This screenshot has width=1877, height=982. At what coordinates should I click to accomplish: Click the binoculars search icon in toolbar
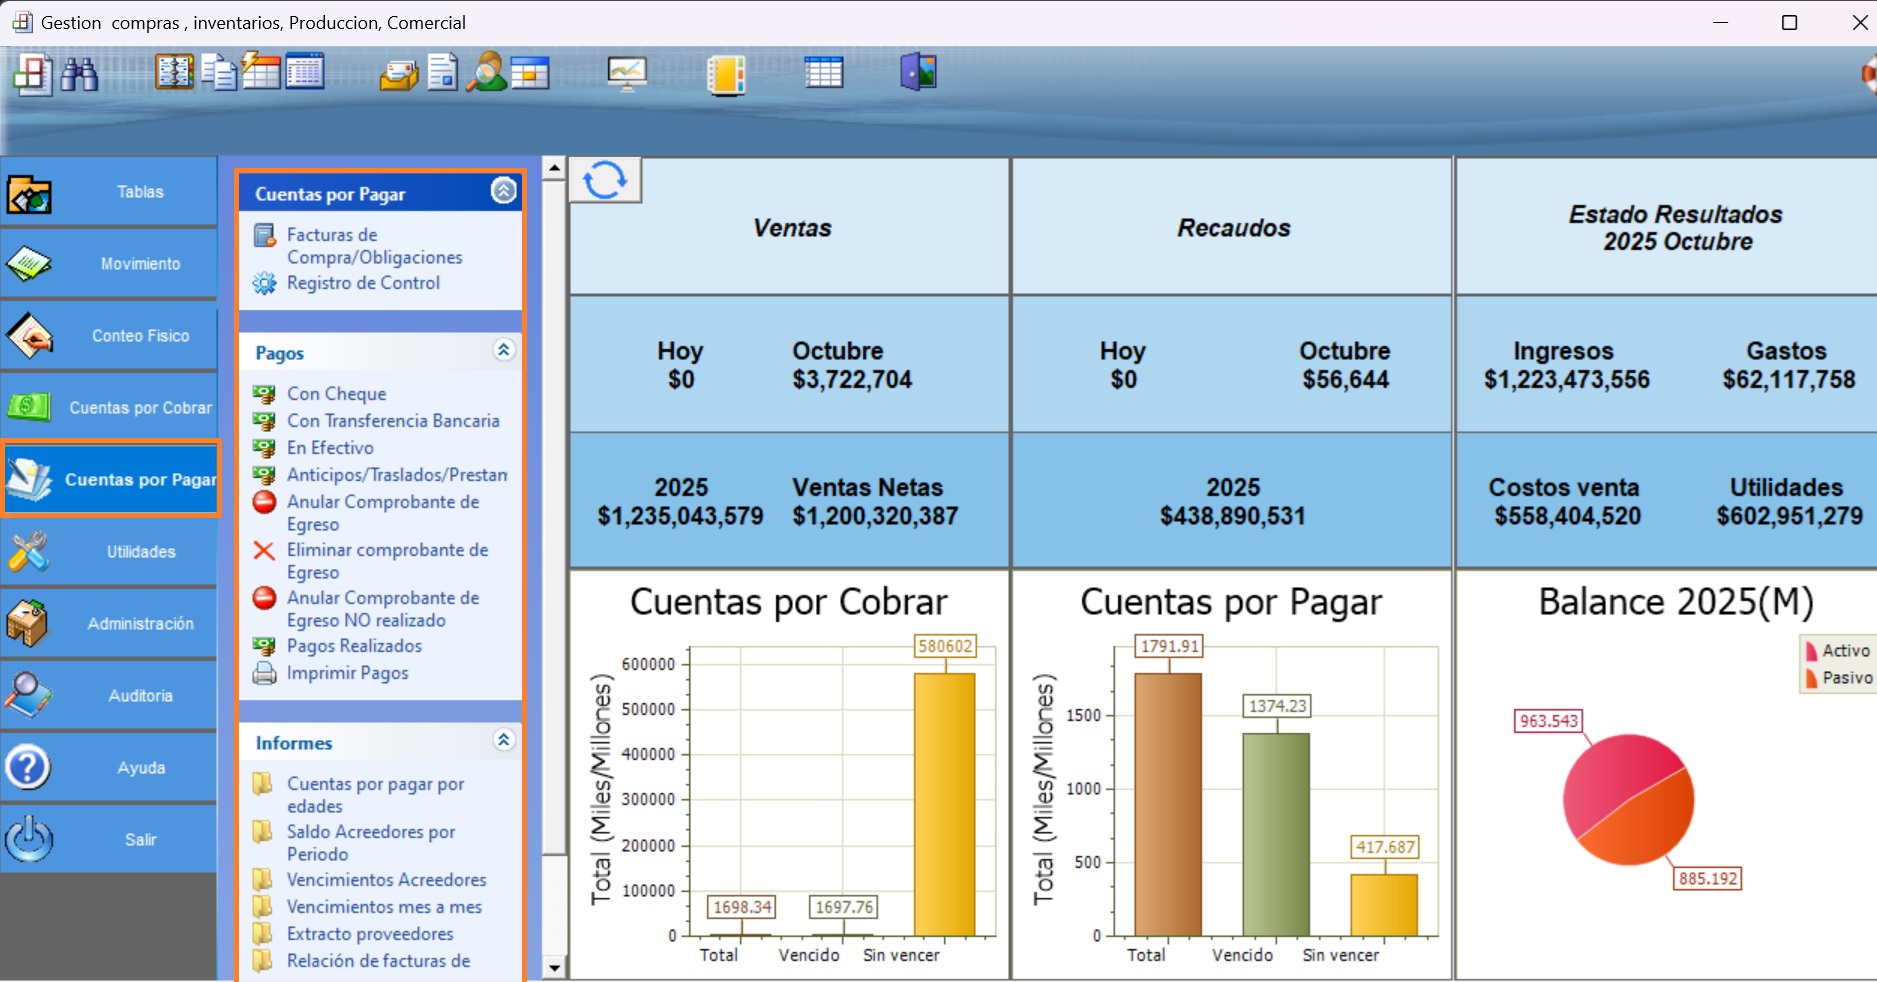[x=79, y=74]
